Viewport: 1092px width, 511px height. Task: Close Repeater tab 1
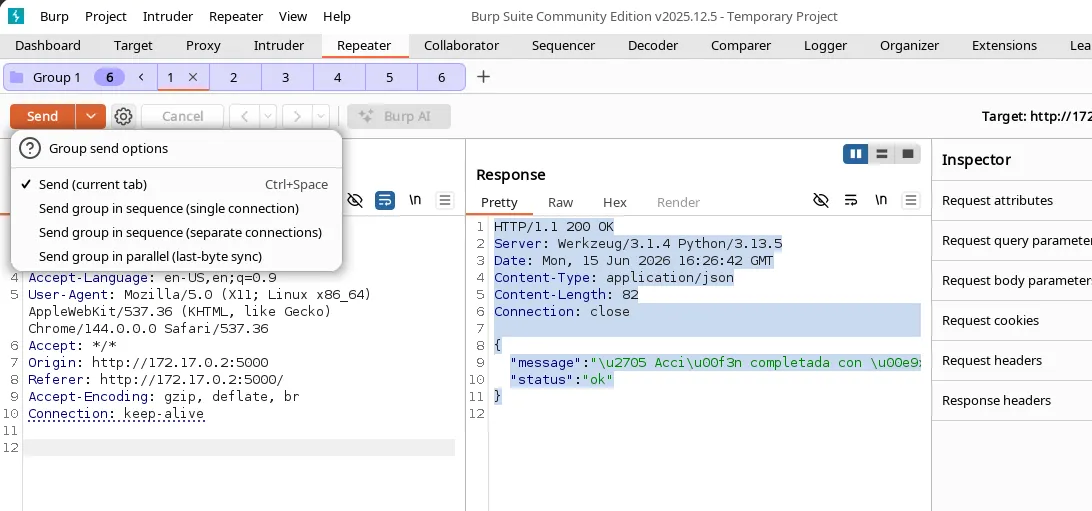(x=194, y=77)
